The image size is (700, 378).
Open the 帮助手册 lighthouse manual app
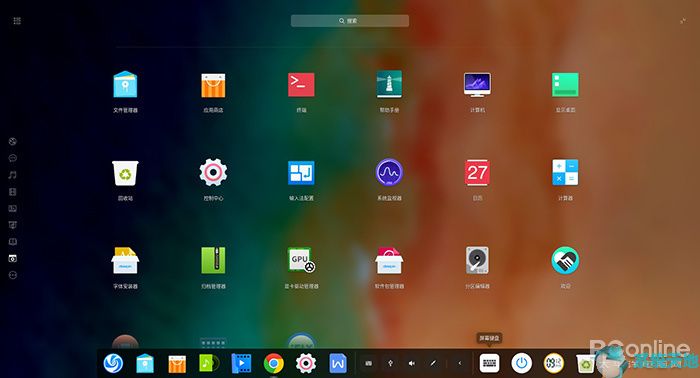point(389,84)
